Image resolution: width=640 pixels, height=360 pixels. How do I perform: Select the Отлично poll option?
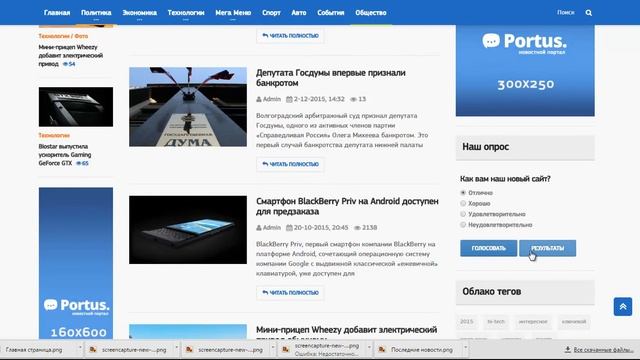(x=463, y=193)
